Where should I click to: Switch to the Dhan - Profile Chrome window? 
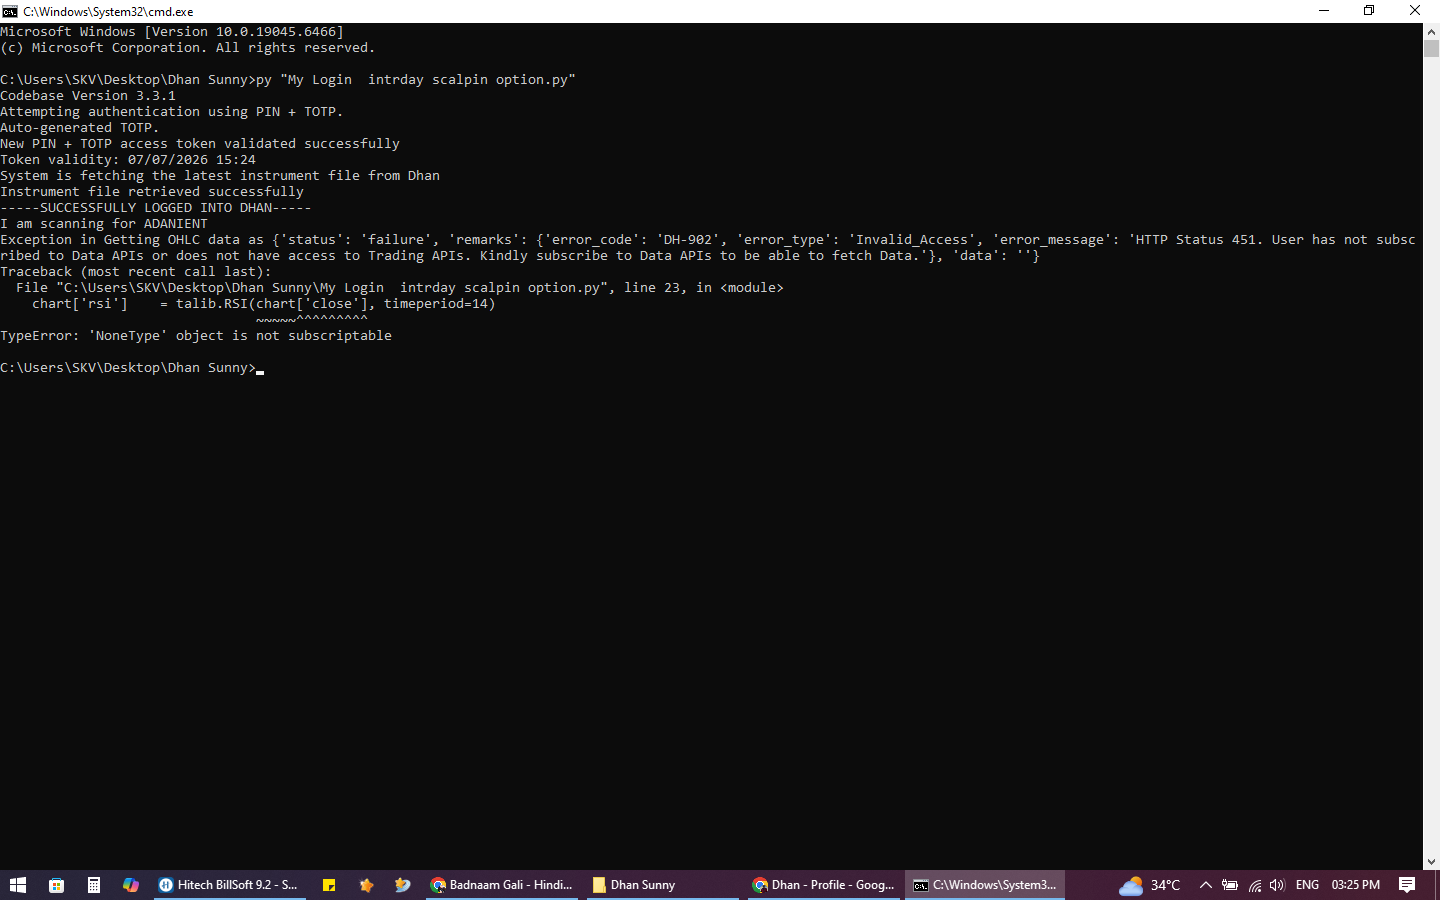[823, 885]
